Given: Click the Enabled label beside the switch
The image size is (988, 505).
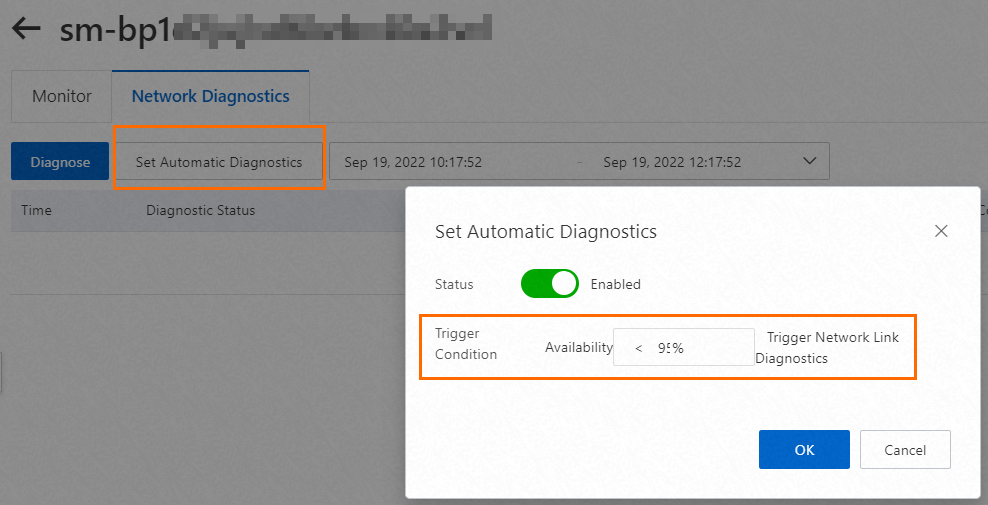Looking at the screenshot, I should 615,284.
